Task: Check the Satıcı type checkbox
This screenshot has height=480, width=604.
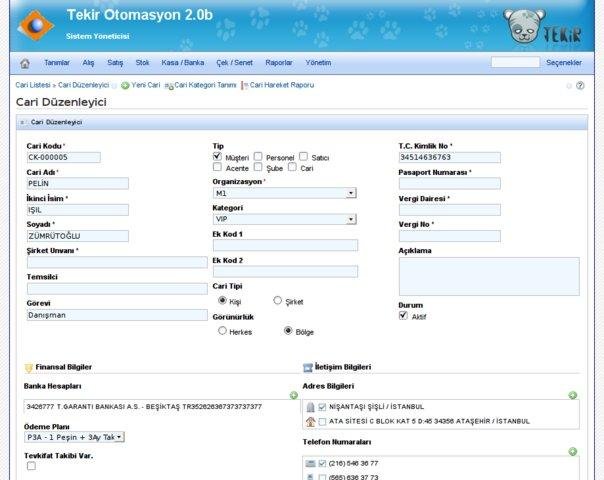Action: pos(304,156)
